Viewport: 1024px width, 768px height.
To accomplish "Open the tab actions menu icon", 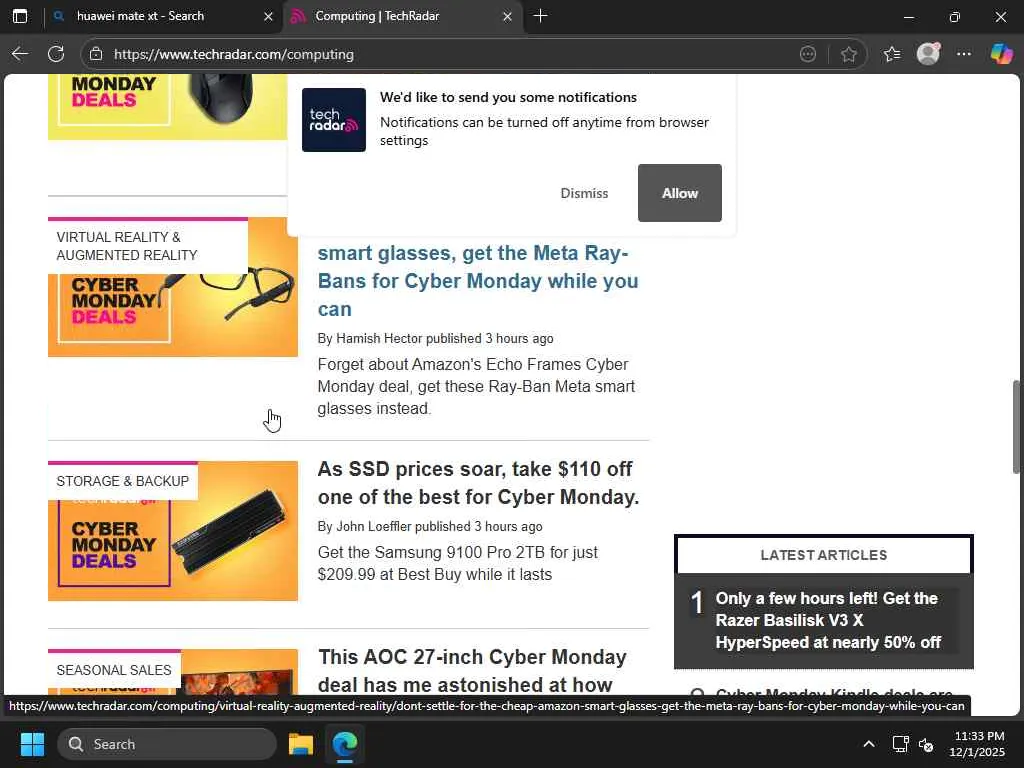I will 20,16.
